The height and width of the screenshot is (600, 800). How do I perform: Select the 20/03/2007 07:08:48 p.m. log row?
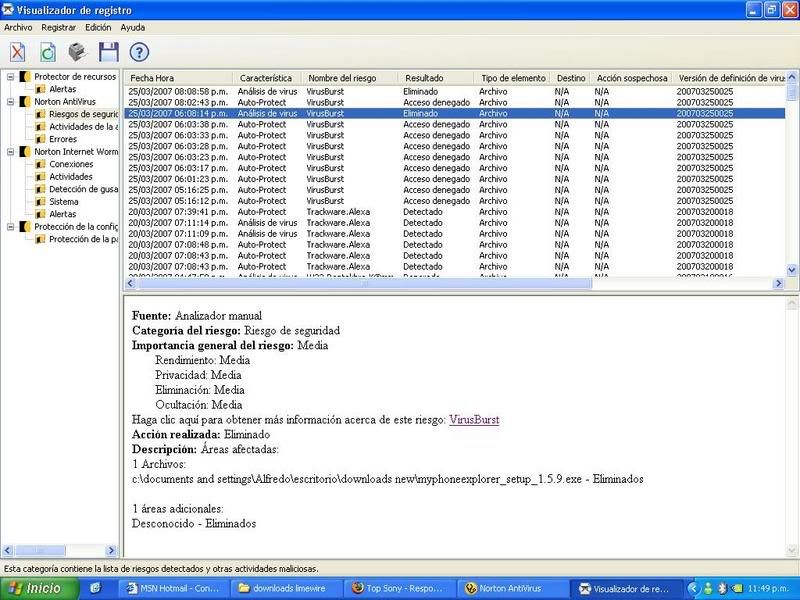click(455, 245)
